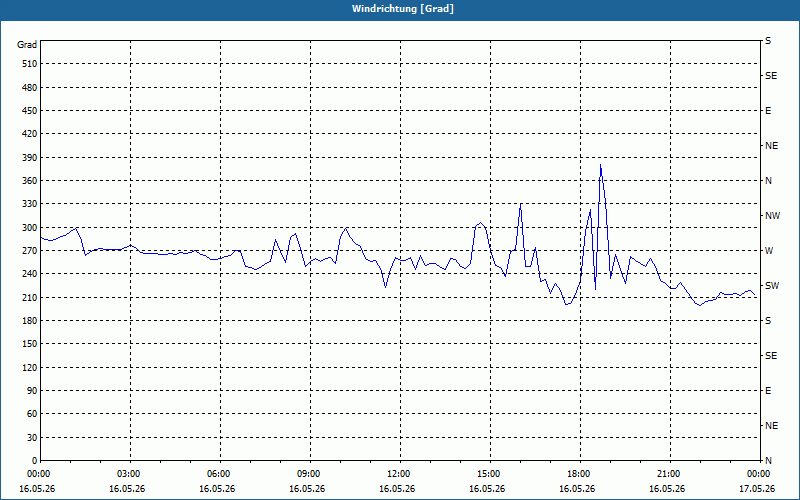Click the 12:00 time axis label
The width and height of the screenshot is (800, 500).
tap(399, 474)
